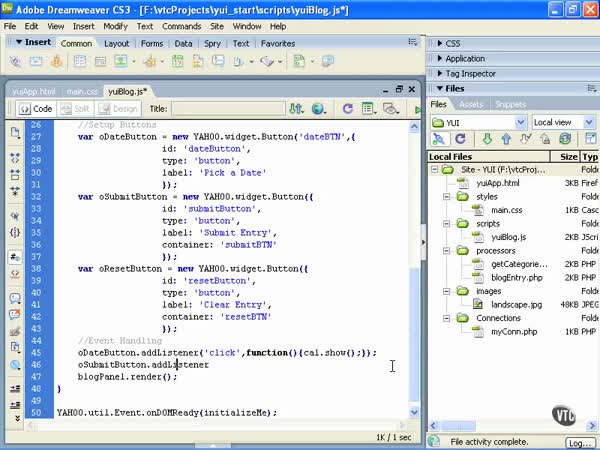Click the Email Link icon

click(37, 62)
